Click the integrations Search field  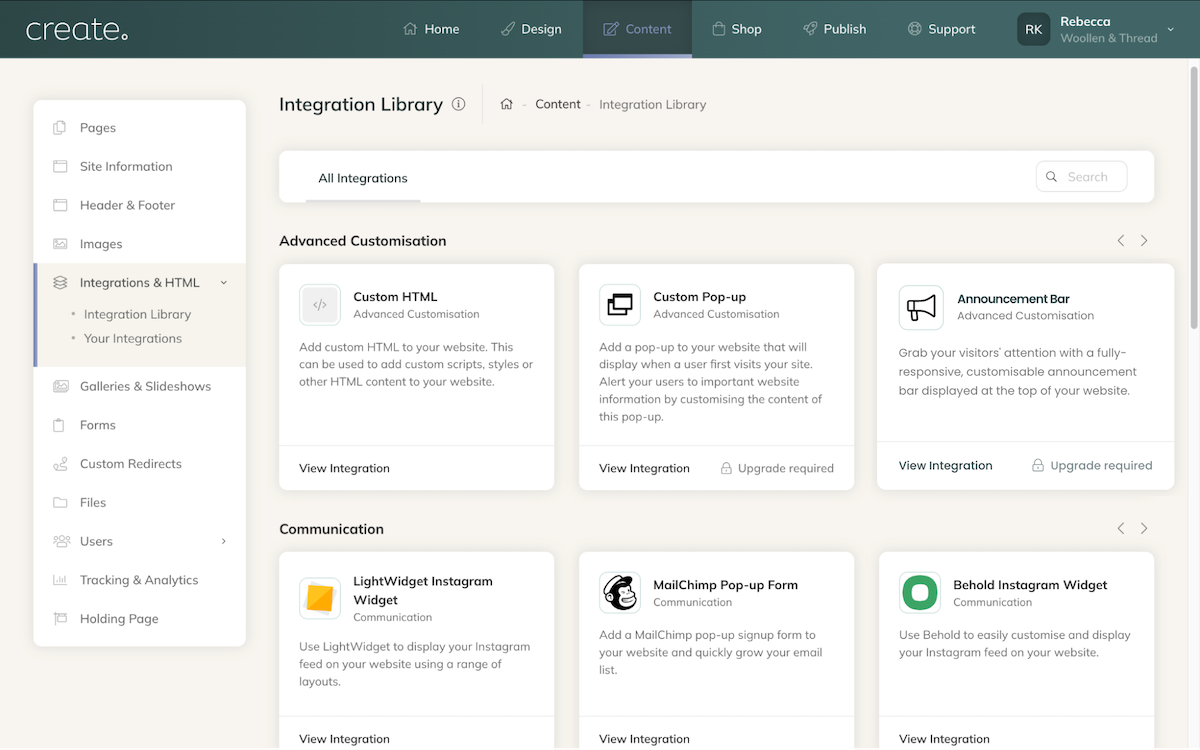(x=1087, y=177)
